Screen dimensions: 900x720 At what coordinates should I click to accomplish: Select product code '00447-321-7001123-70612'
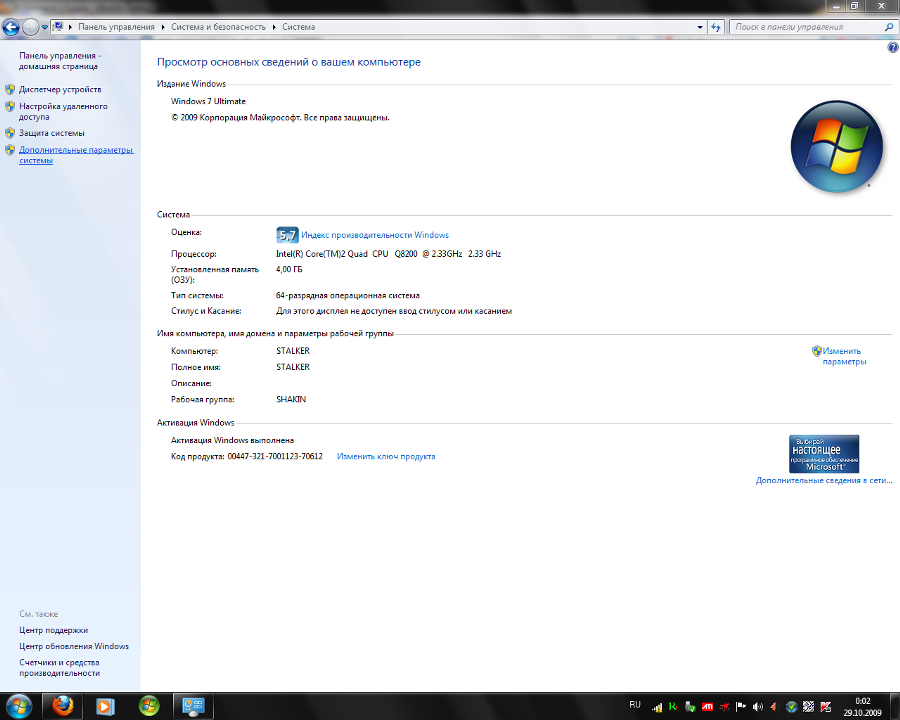click(275, 456)
